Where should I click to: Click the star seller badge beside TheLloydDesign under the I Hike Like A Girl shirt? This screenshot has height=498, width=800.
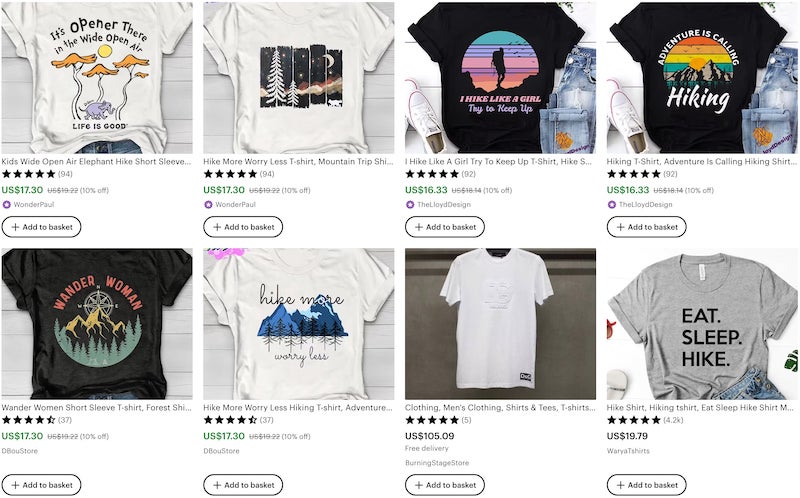click(x=410, y=205)
